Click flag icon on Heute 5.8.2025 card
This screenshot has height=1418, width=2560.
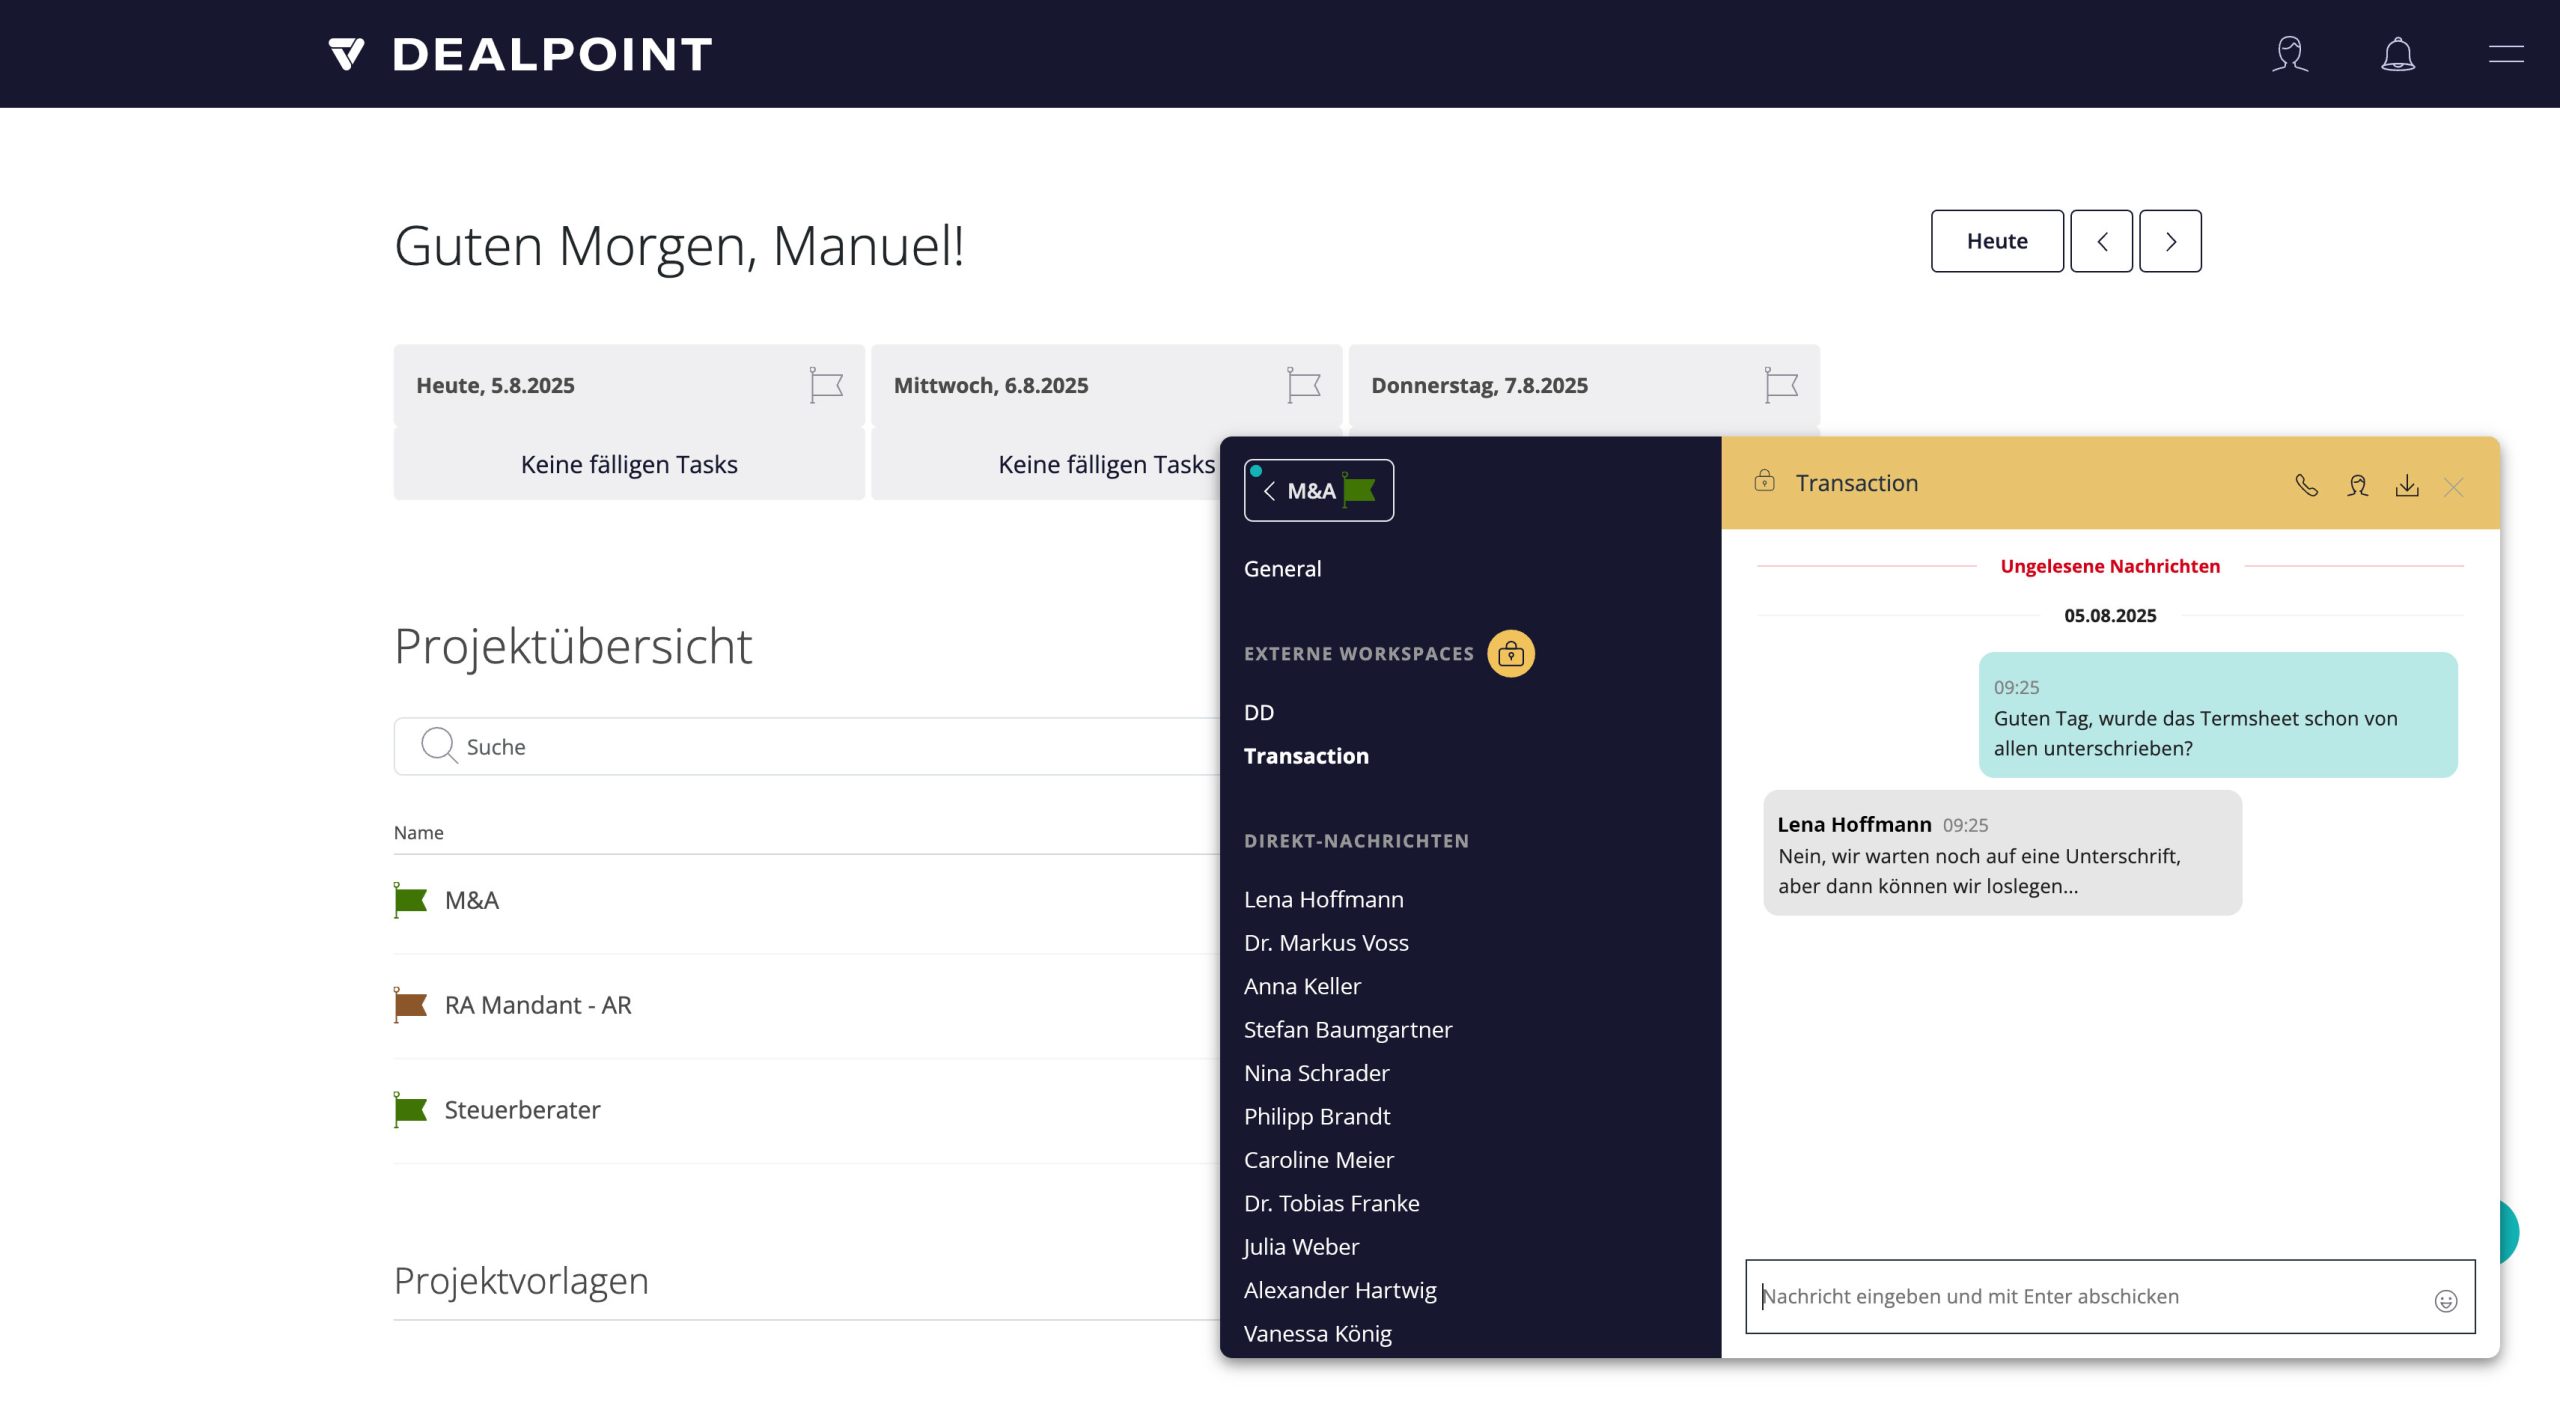[x=826, y=385]
